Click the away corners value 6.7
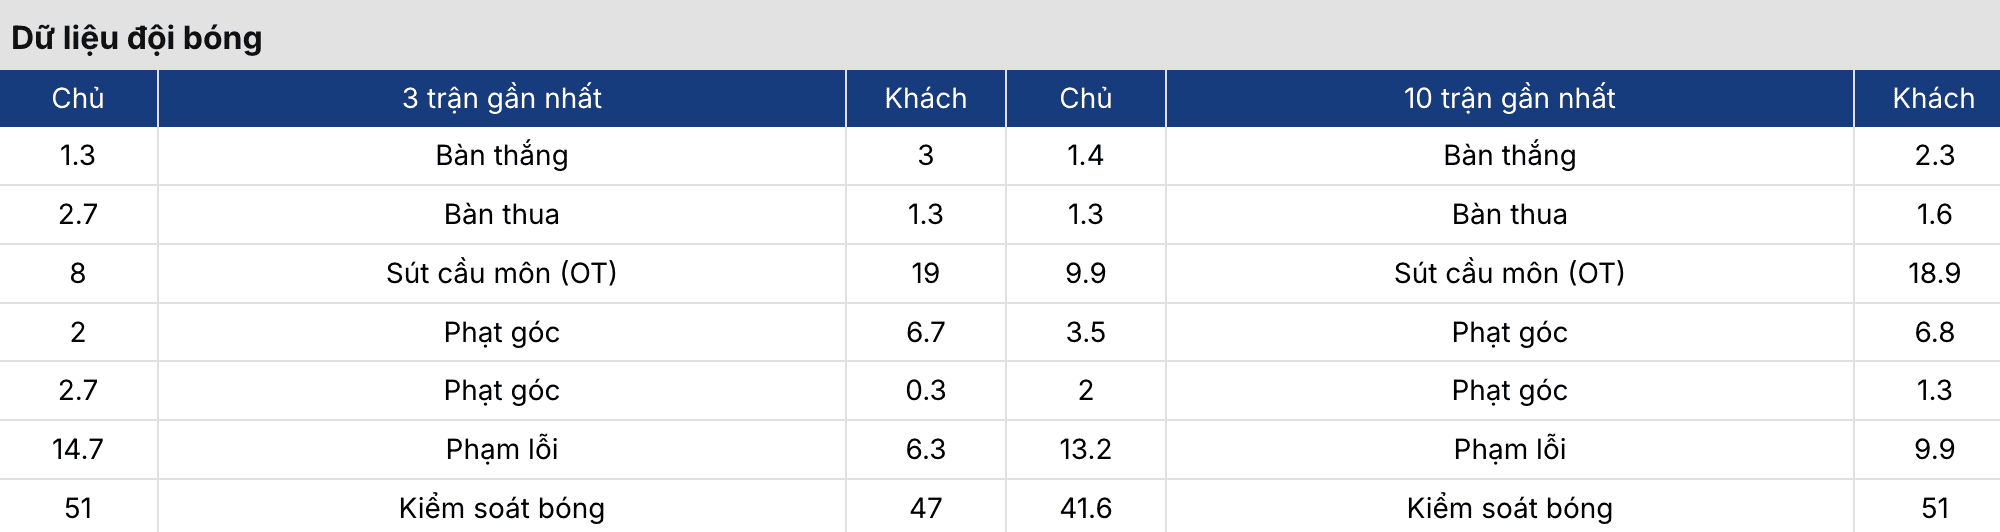The width and height of the screenshot is (2000, 532). click(925, 332)
